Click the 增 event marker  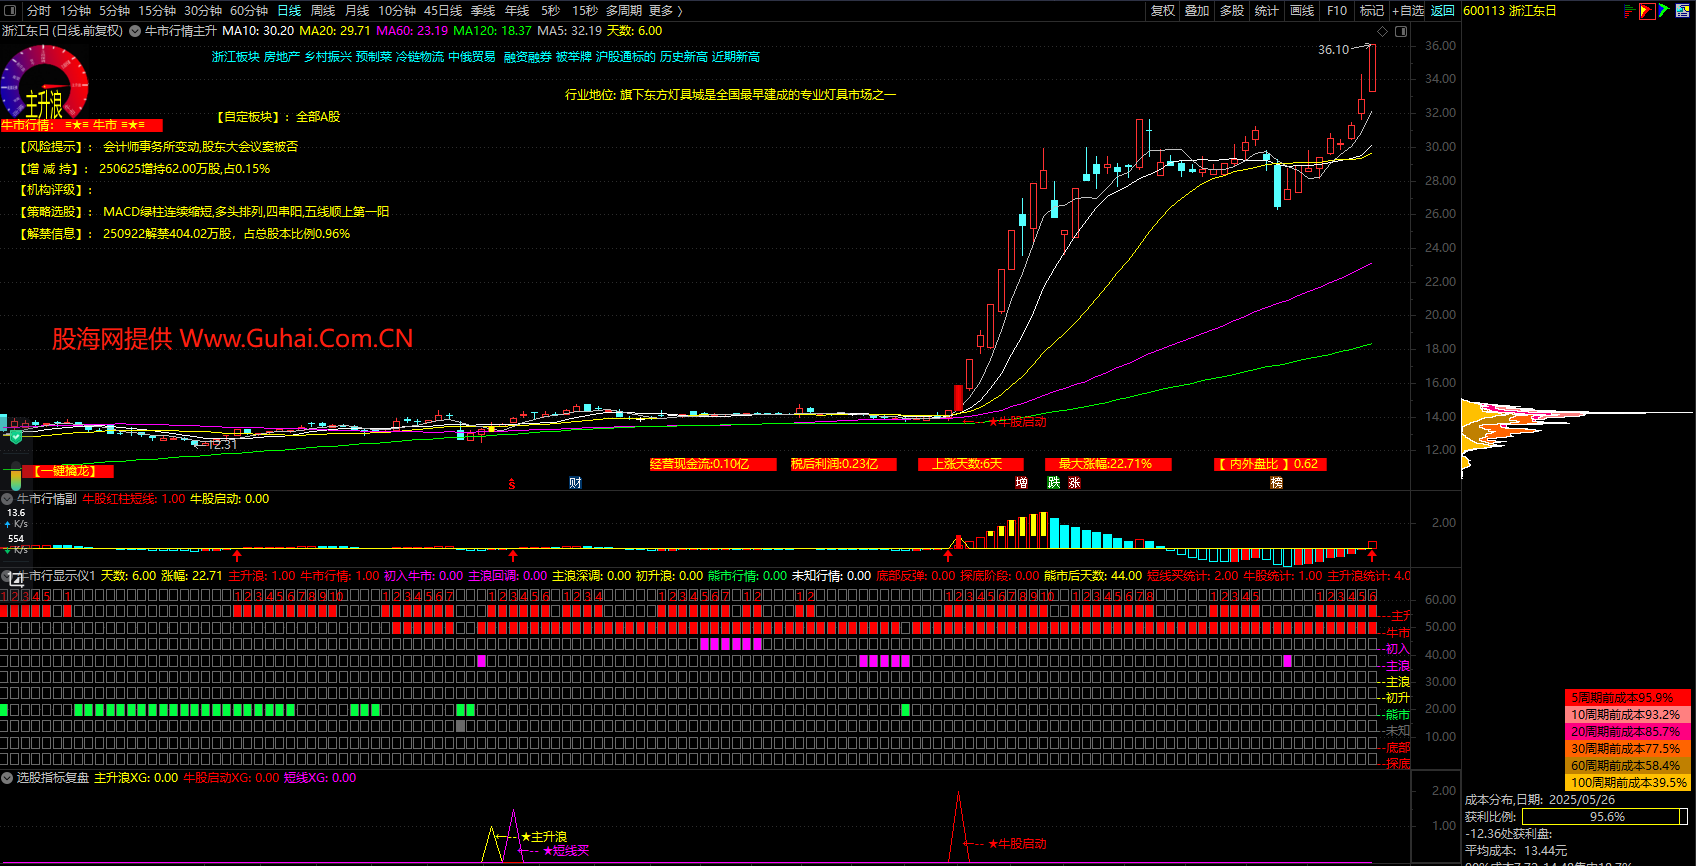tap(1021, 483)
